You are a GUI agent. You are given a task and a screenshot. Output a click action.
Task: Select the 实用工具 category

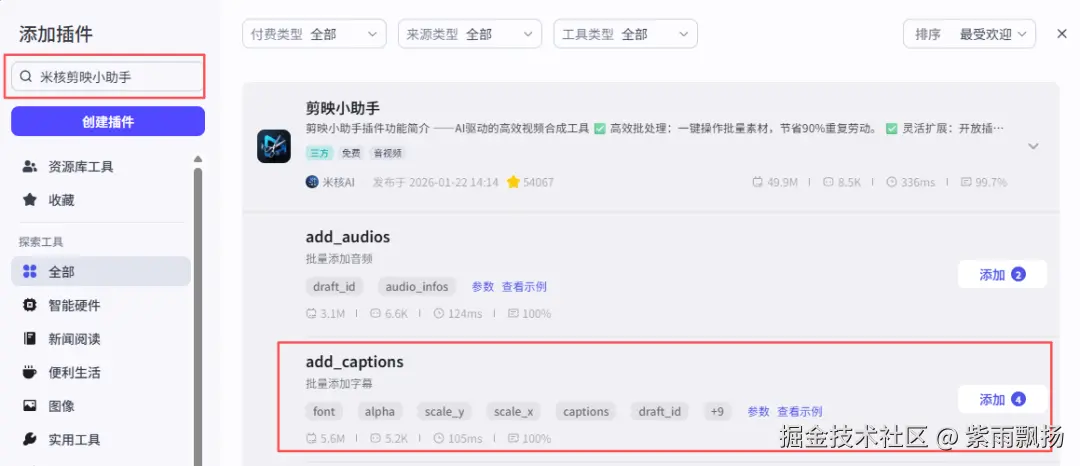click(x=101, y=439)
